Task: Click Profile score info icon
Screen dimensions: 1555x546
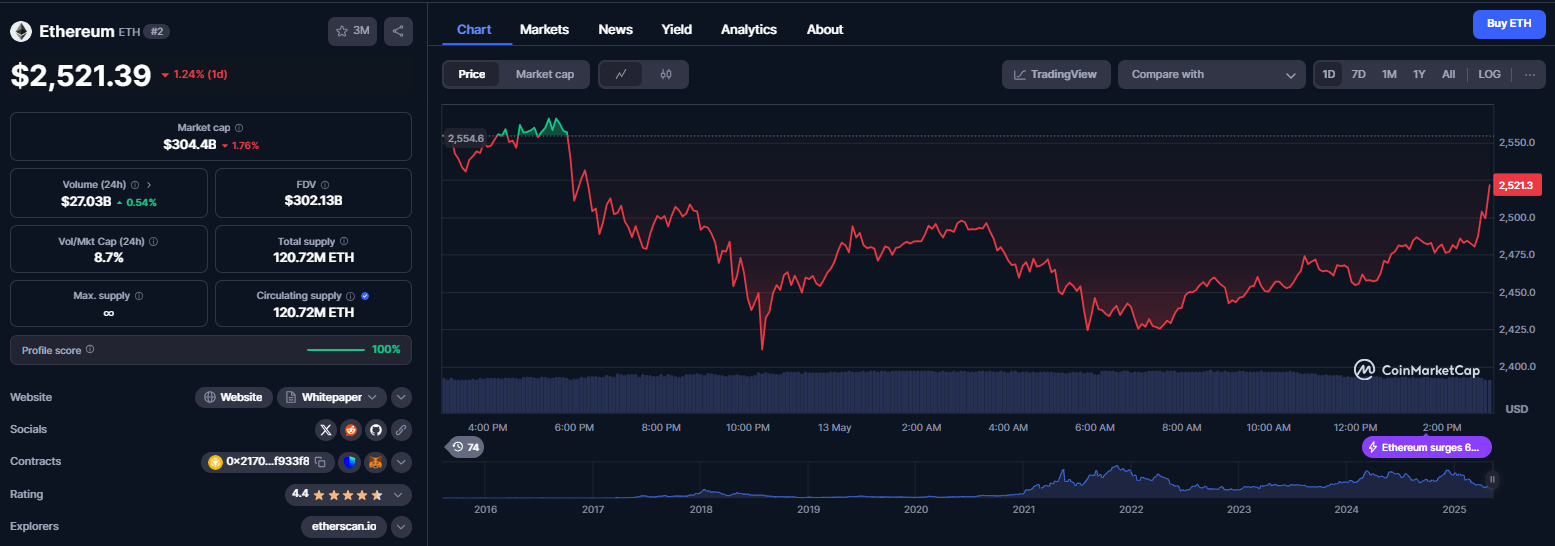Action: tap(90, 350)
